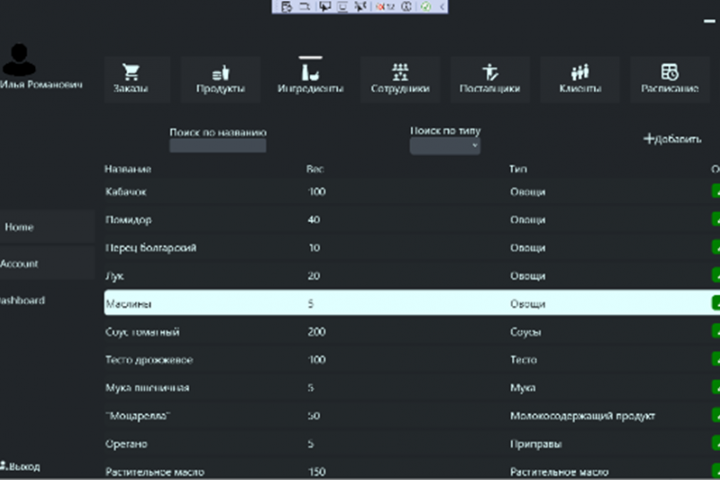Click green edit button for Масло row
This screenshot has width=720, height=480.
(716, 471)
